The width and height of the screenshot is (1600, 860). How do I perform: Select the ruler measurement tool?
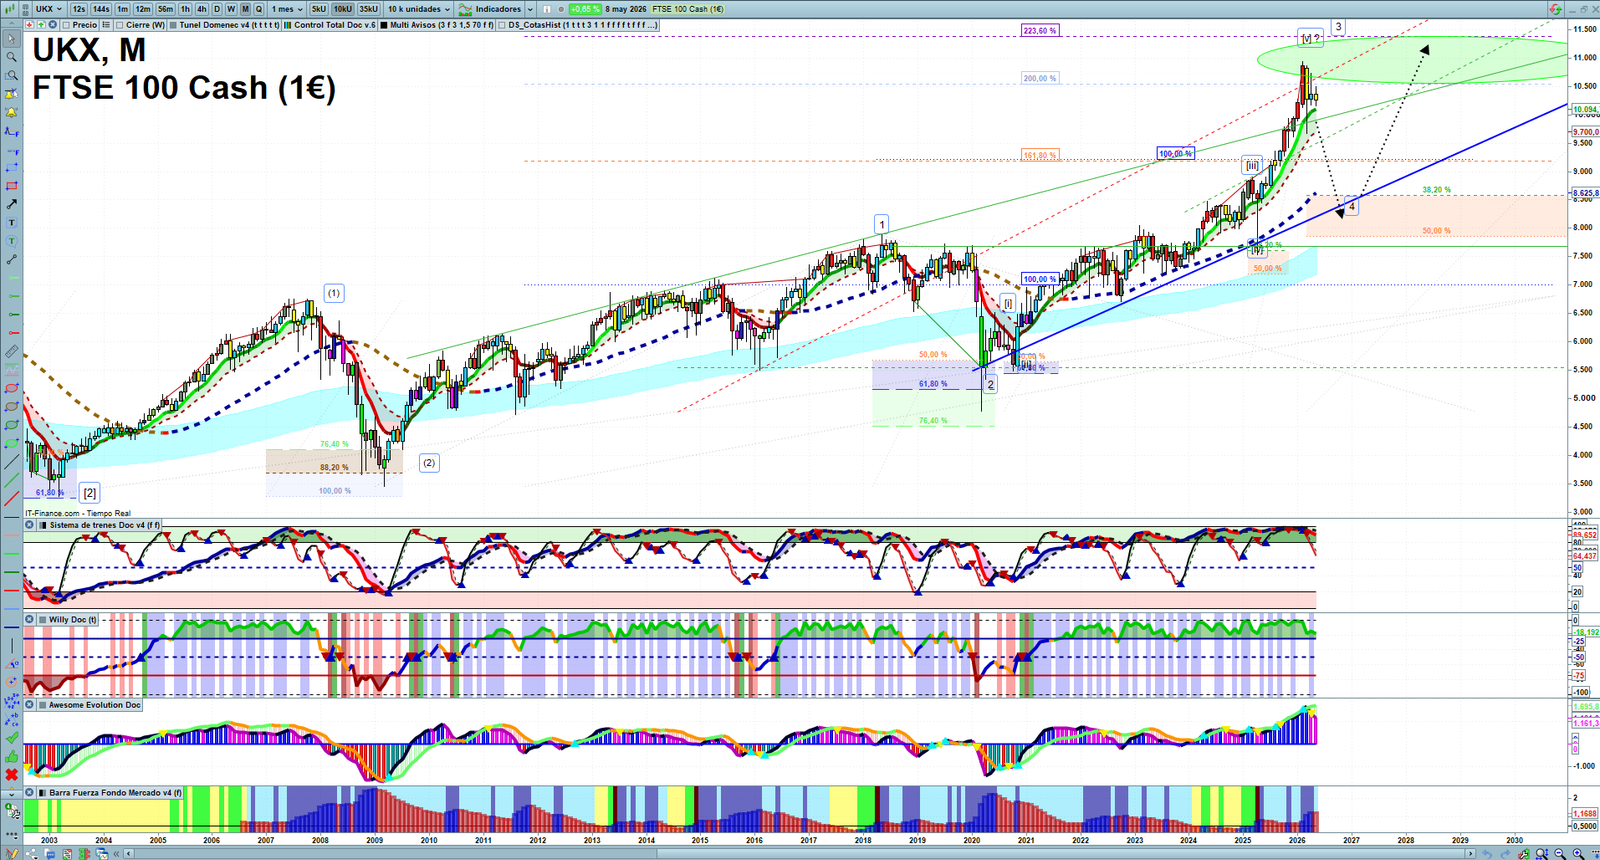point(11,352)
